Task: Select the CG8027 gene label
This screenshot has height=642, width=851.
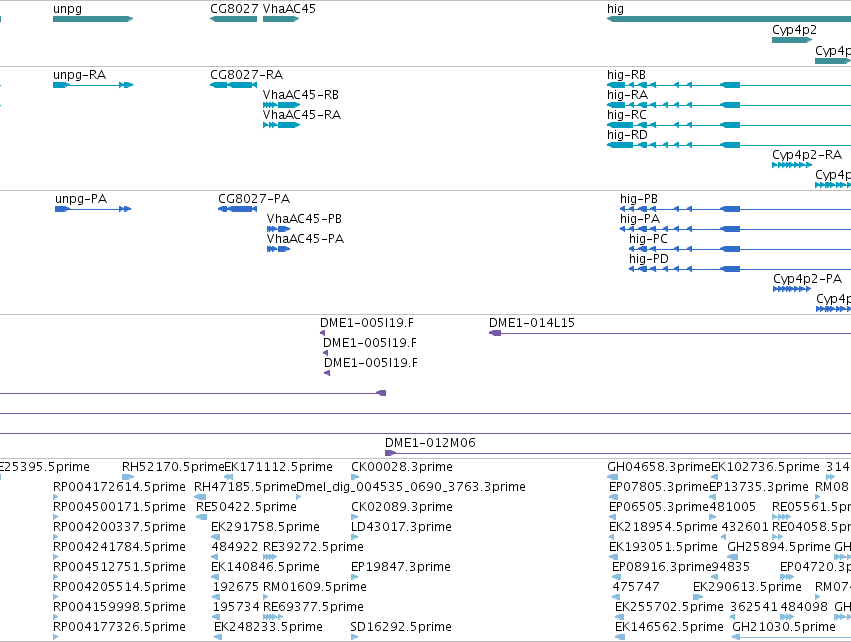Action: tap(234, 9)
